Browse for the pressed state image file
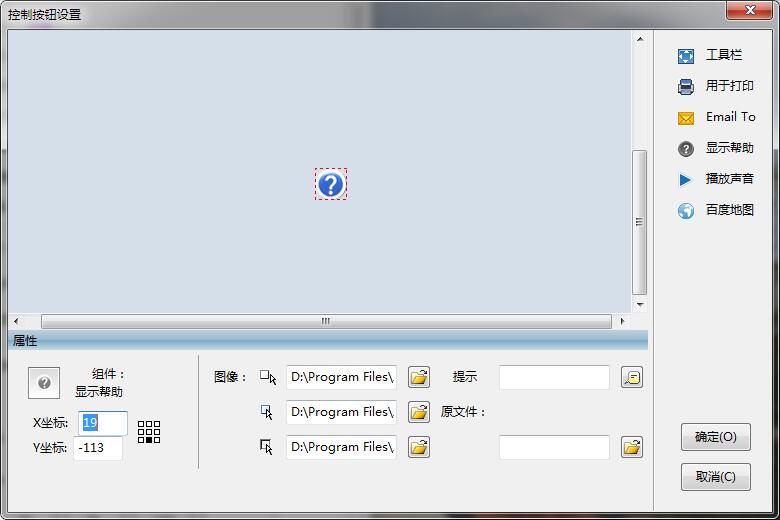The image size is (780, 520). 419,447
